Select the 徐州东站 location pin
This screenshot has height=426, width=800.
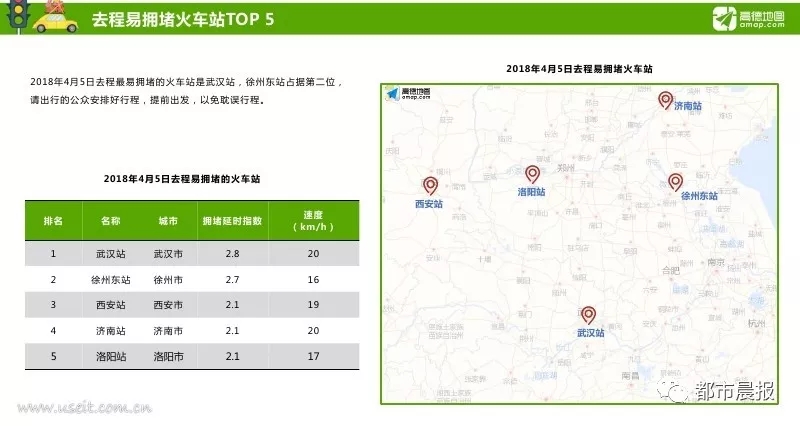click(x=676, y=181)
